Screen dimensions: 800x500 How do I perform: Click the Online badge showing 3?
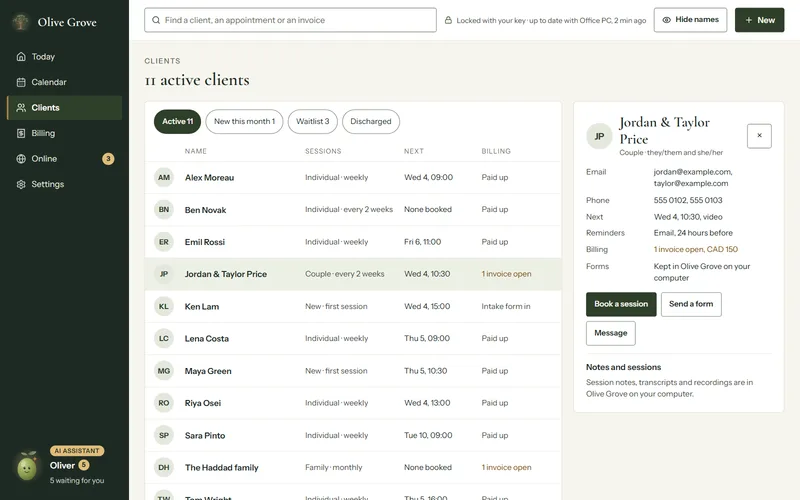point(108,159)
